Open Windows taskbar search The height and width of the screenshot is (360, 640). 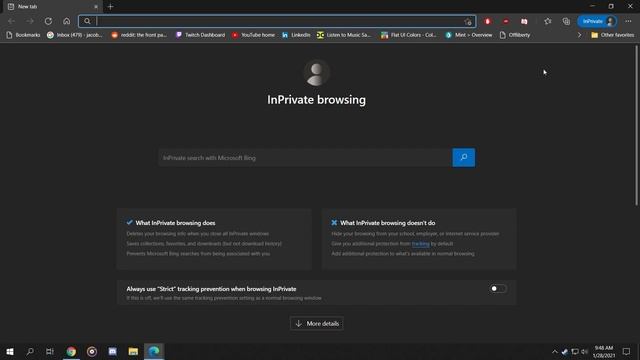click(30, 351)
